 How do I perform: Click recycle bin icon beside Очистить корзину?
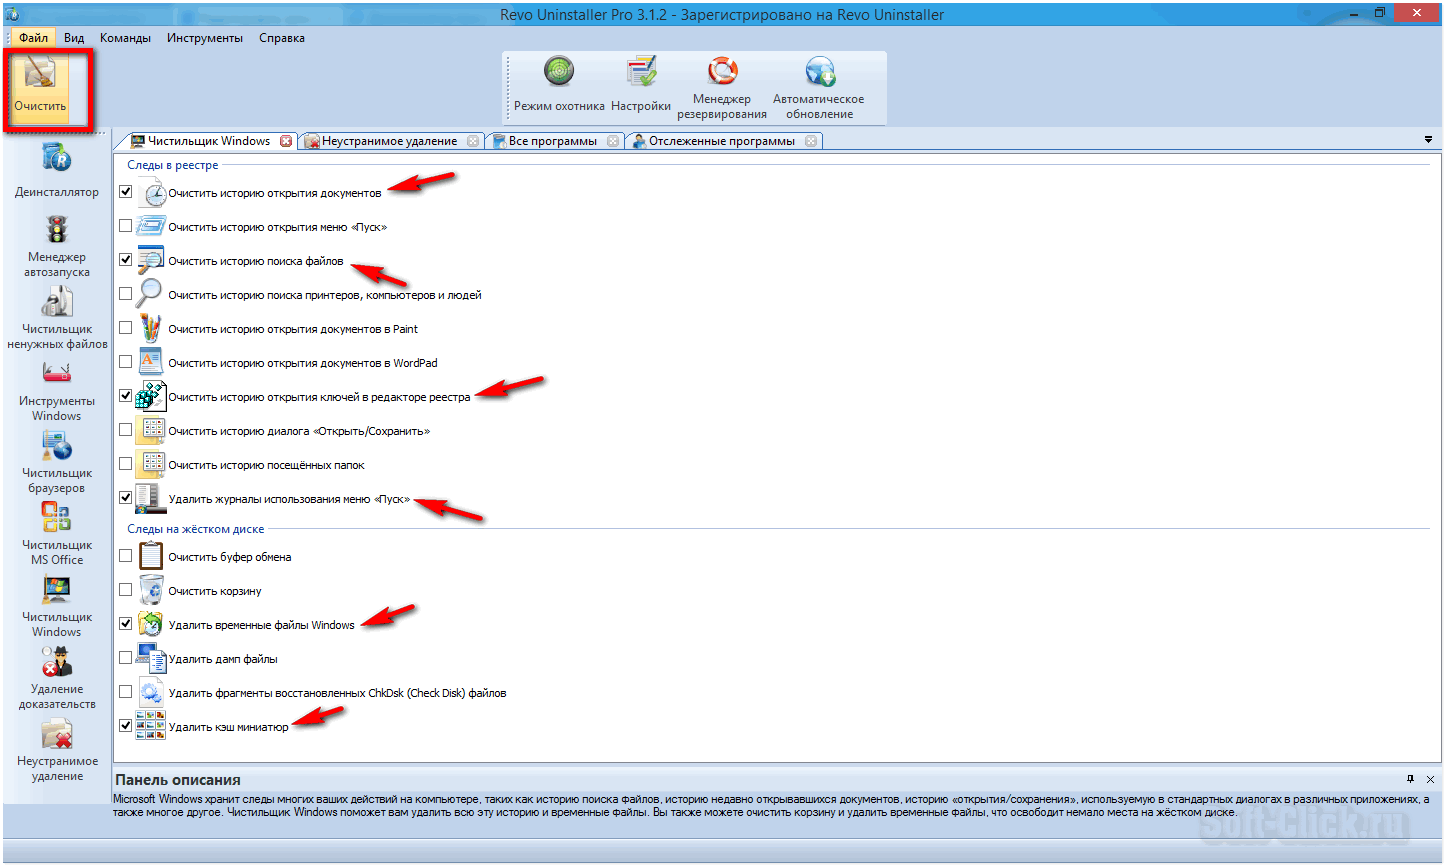pos(151,590)
